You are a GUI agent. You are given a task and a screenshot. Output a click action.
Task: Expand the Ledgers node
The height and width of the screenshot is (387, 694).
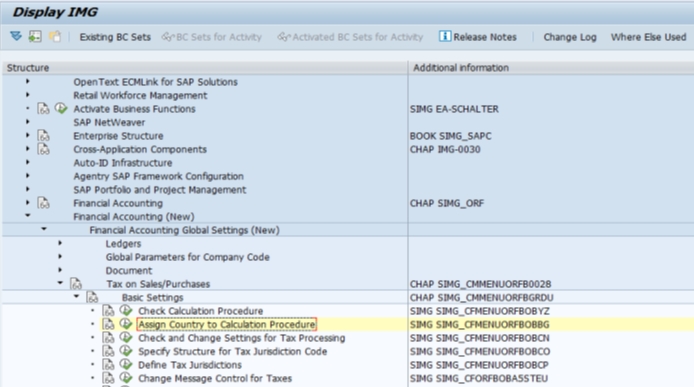60,243
